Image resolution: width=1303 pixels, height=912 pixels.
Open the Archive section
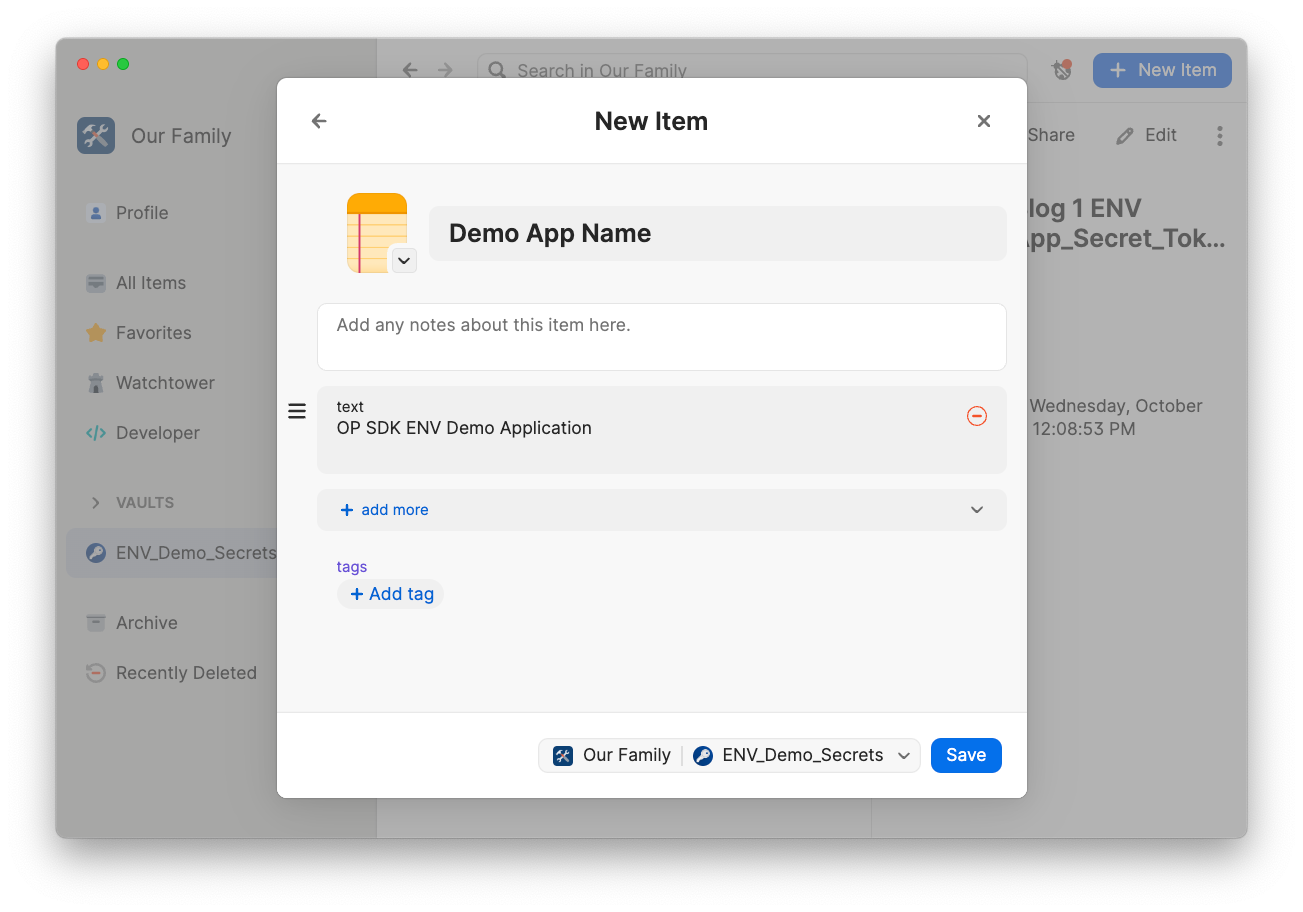[x=147, y=622]
